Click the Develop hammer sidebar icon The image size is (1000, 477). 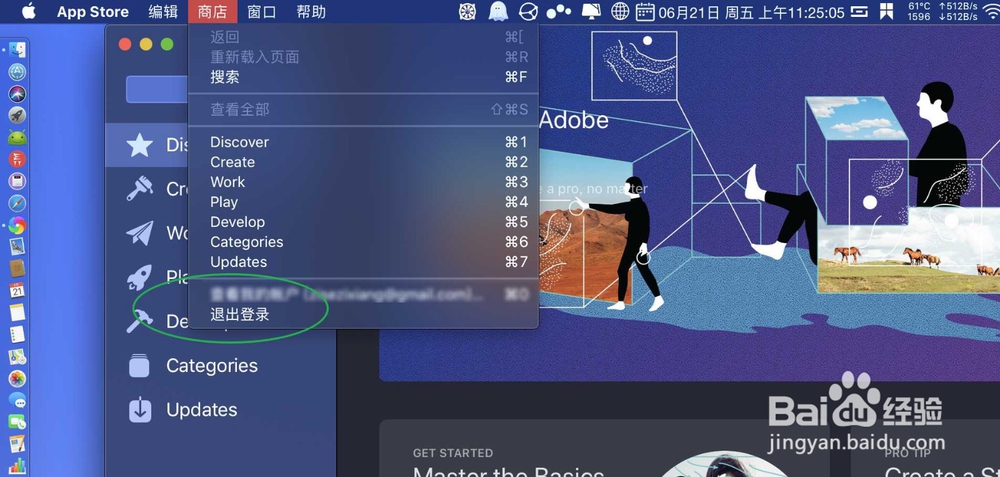pos(138,321)
